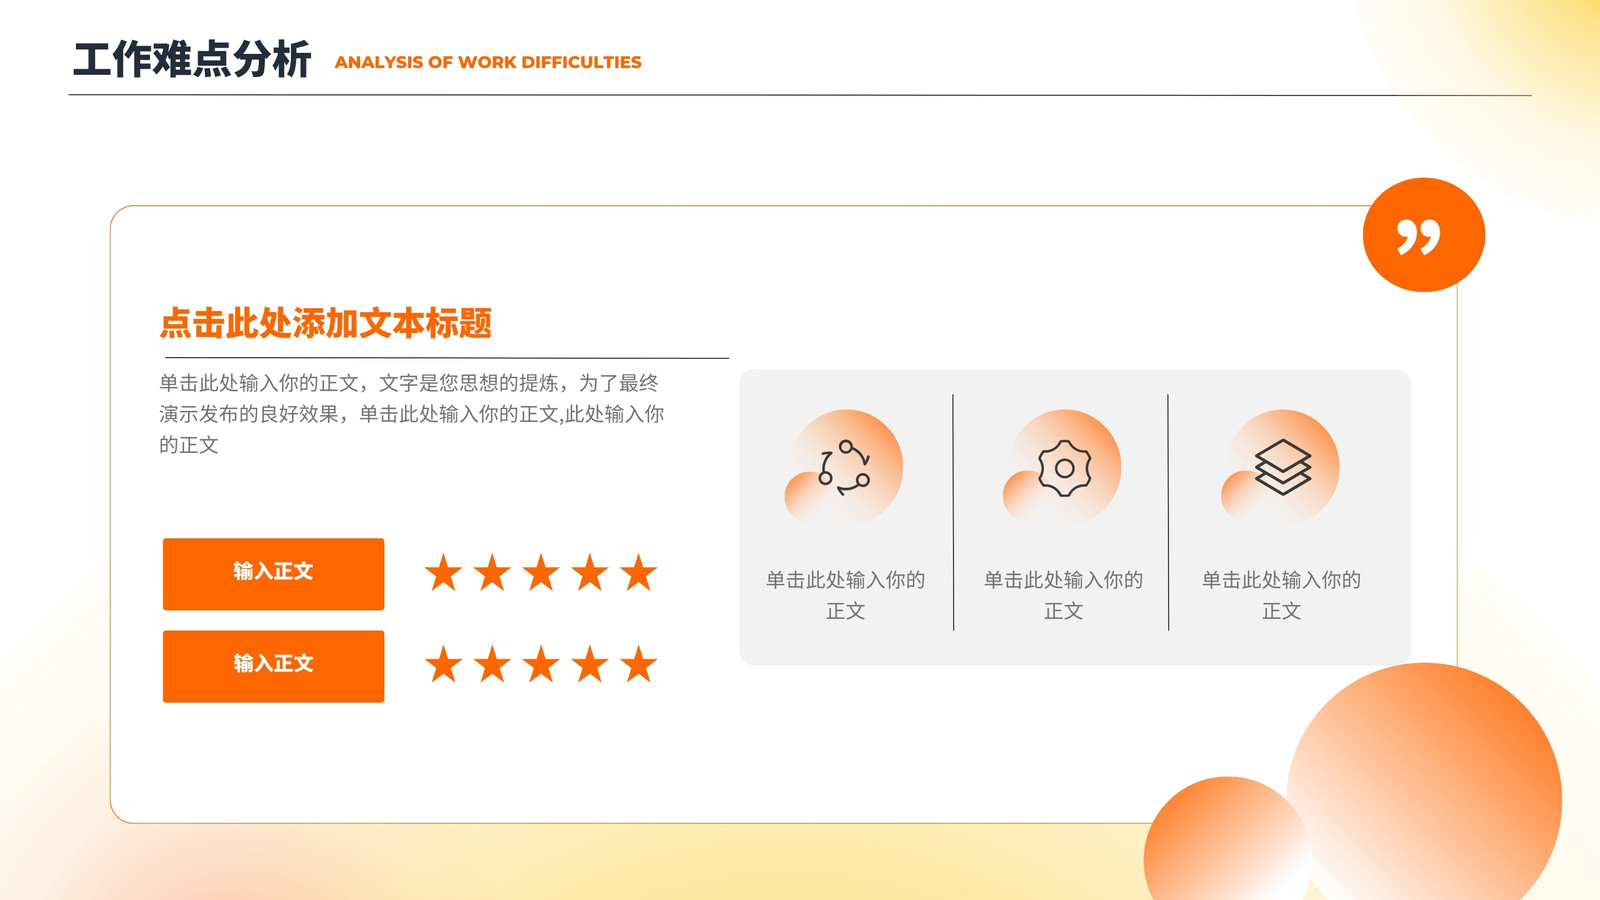Click the leftmost star in the upper star row
The width and height of the screenshot is (1600, 900).
click(x=443, y=574)
